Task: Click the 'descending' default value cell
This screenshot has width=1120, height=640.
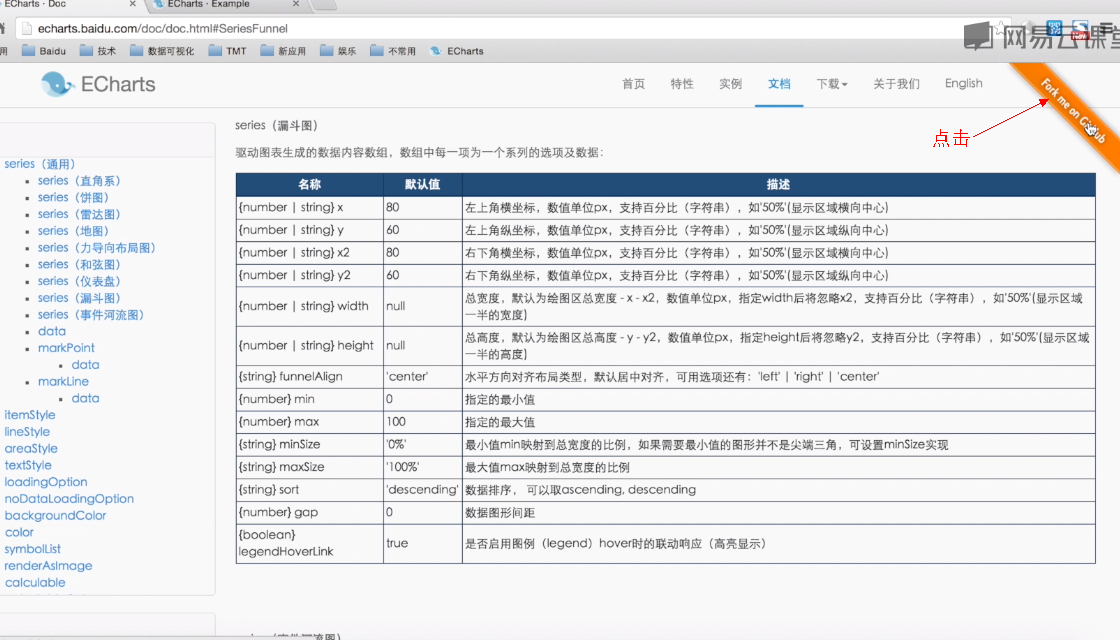Action: point(422,489)
